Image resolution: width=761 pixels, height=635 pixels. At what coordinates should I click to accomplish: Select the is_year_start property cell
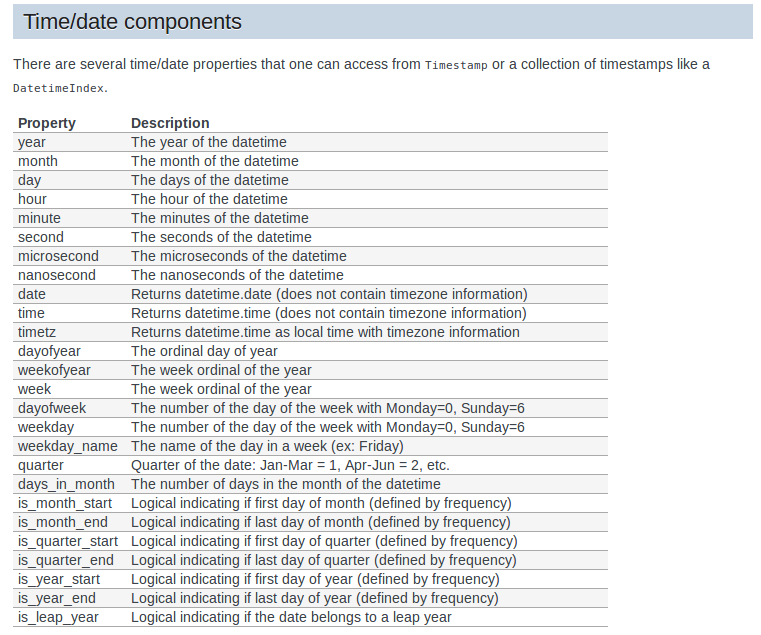pyautogui.click(x=59, y=579)
